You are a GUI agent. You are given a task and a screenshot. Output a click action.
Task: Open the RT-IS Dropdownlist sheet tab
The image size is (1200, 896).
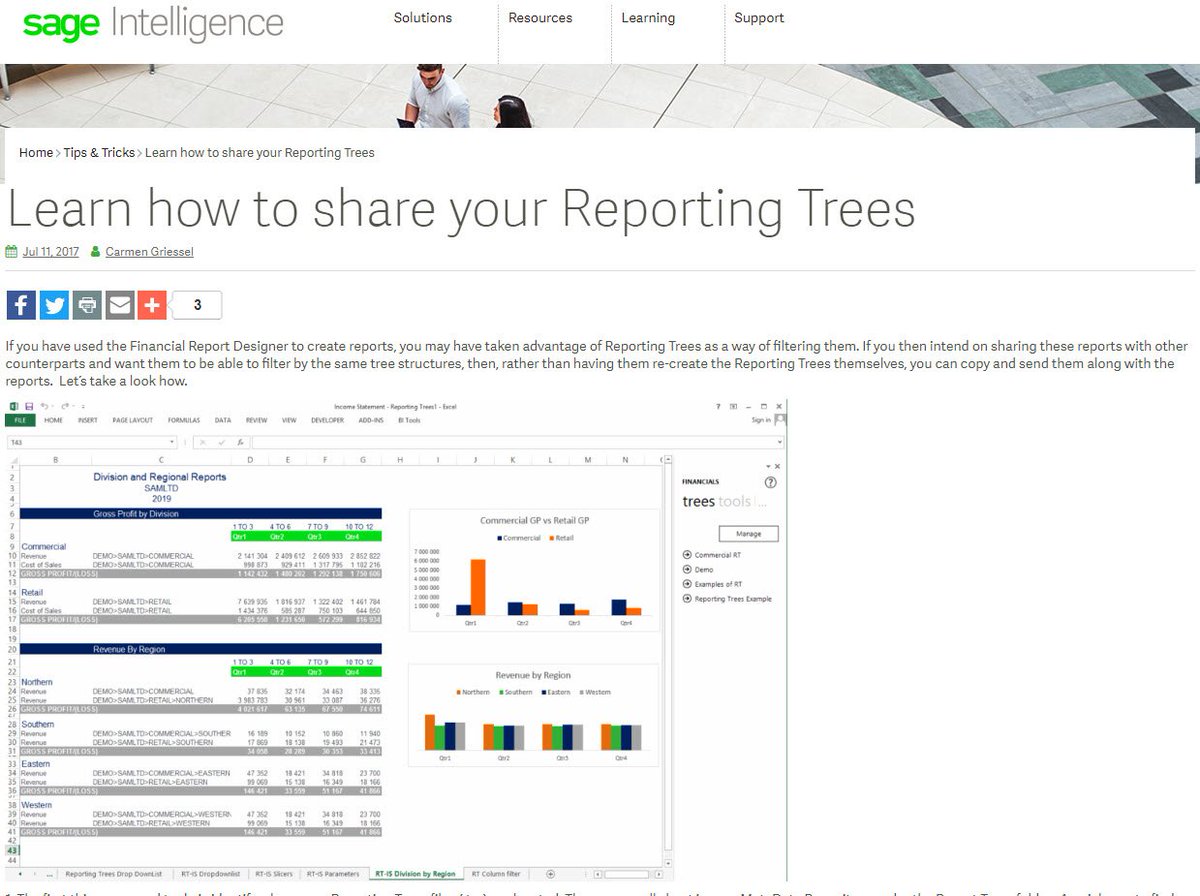(x=211, y=874)
